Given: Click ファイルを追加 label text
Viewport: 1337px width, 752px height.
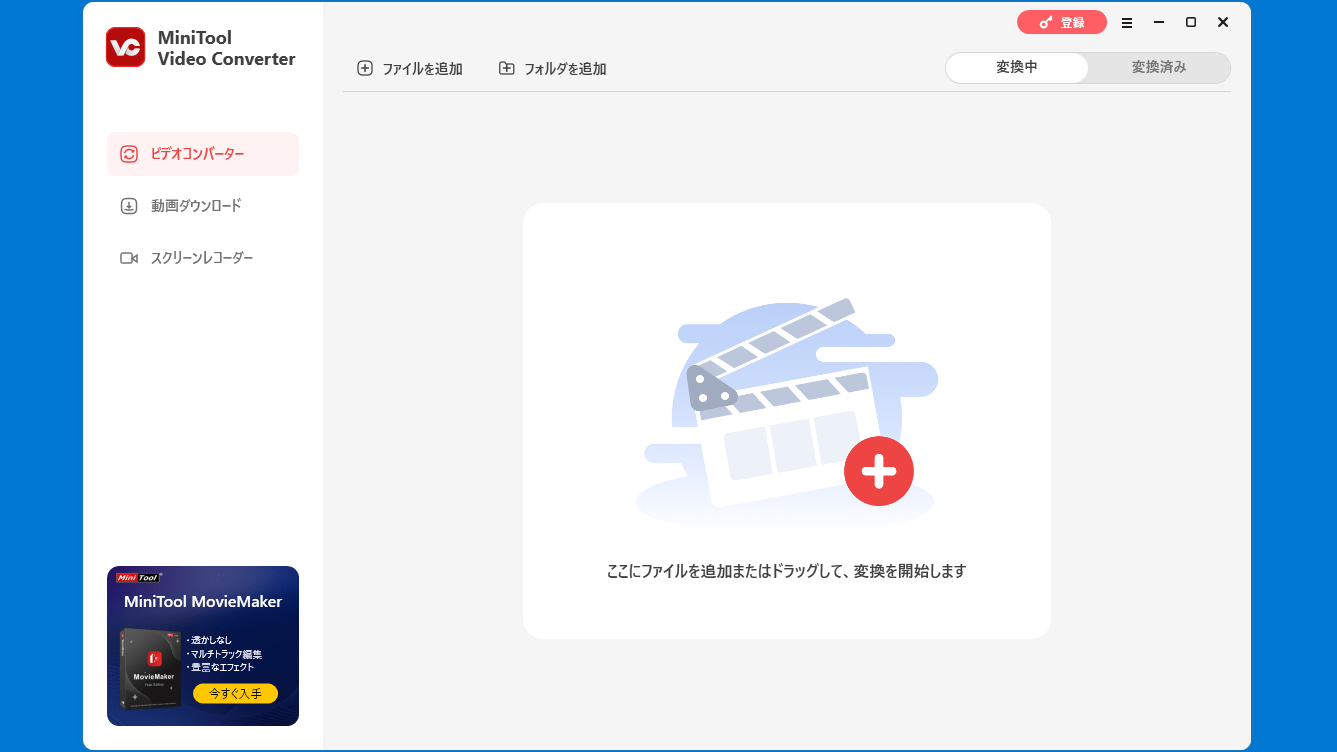Looking at the screenshot, I should tap(422, 69).
